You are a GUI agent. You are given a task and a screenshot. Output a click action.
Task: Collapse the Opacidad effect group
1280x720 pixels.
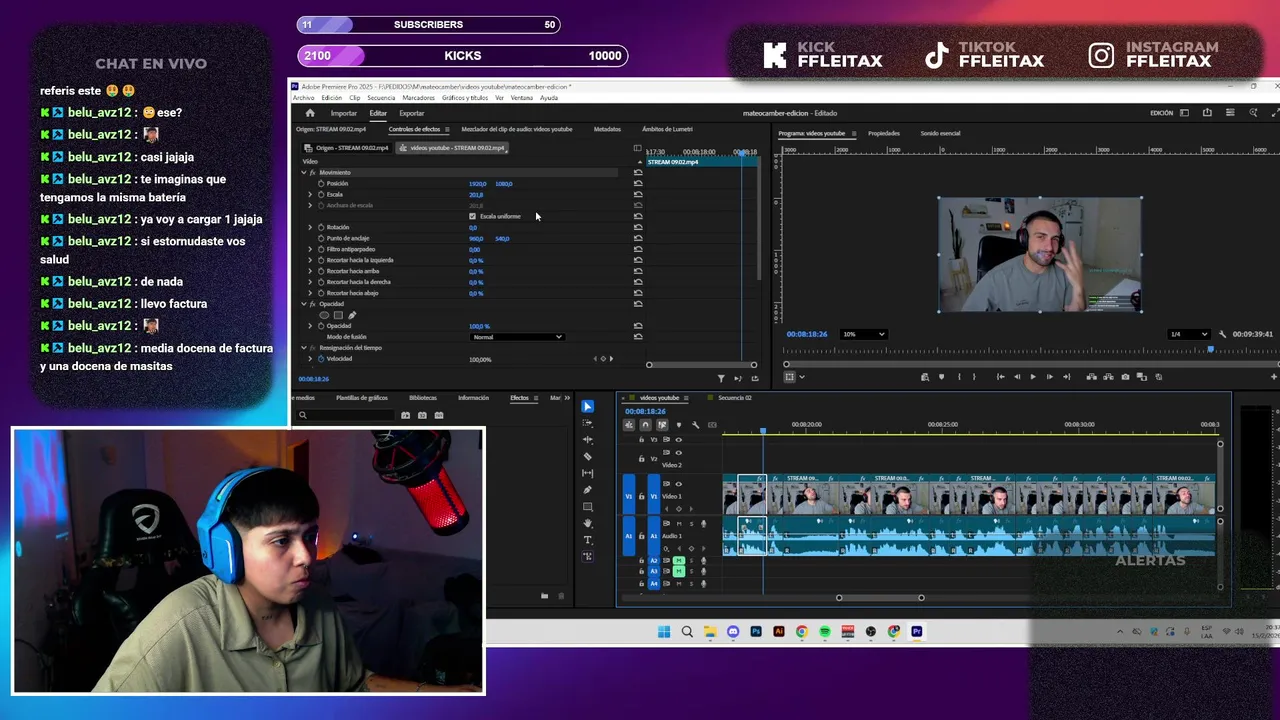304,304
